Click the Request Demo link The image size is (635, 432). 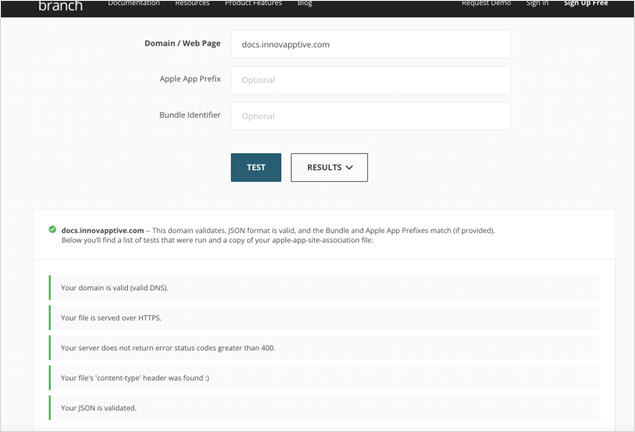pyautogui.click(x=487, y=4)
